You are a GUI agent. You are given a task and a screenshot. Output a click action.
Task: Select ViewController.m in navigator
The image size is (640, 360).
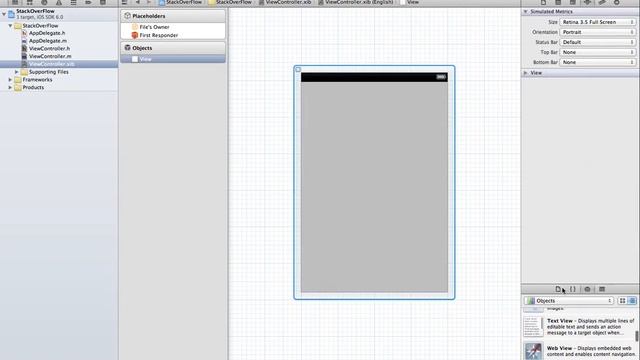[50, 56]
